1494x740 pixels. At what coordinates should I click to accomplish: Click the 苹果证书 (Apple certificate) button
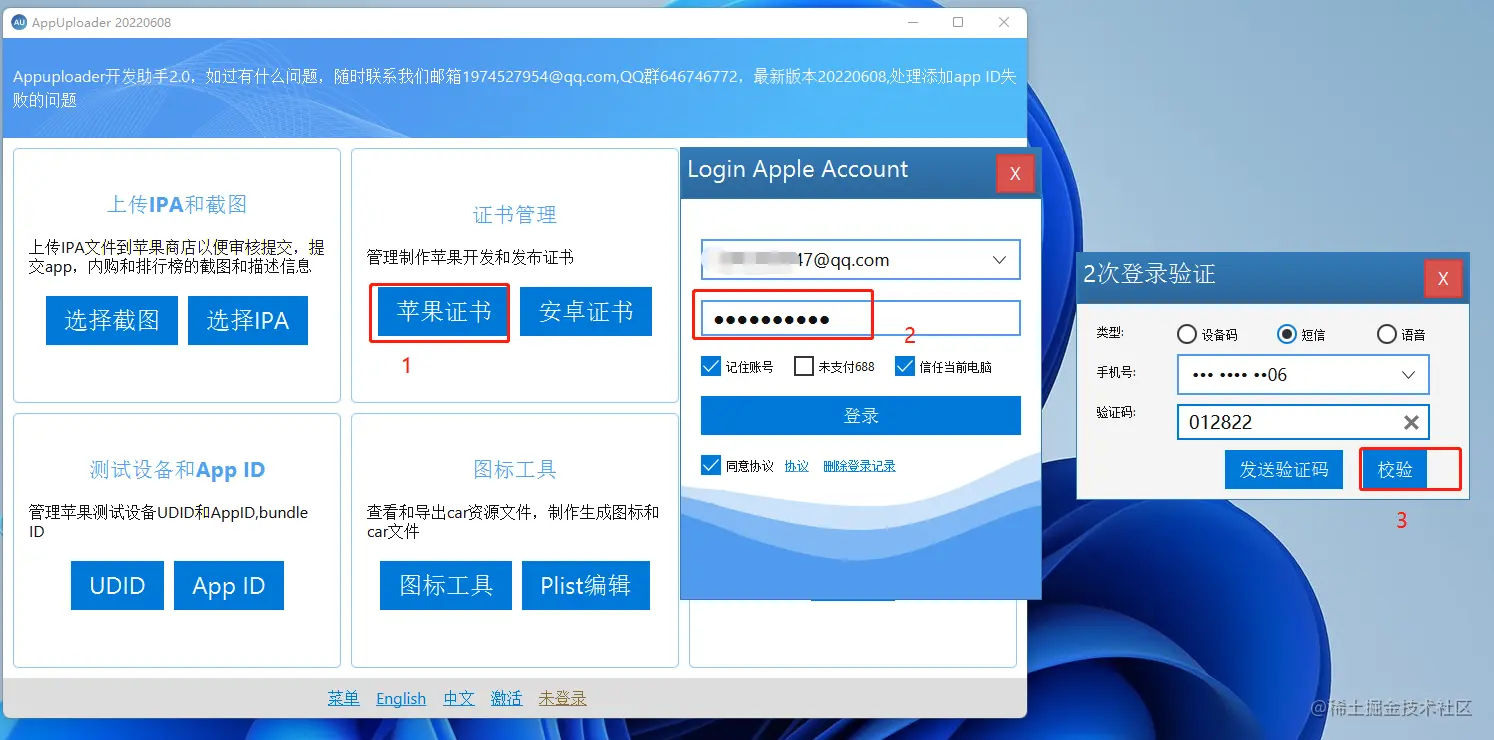[x=439, y=312]
